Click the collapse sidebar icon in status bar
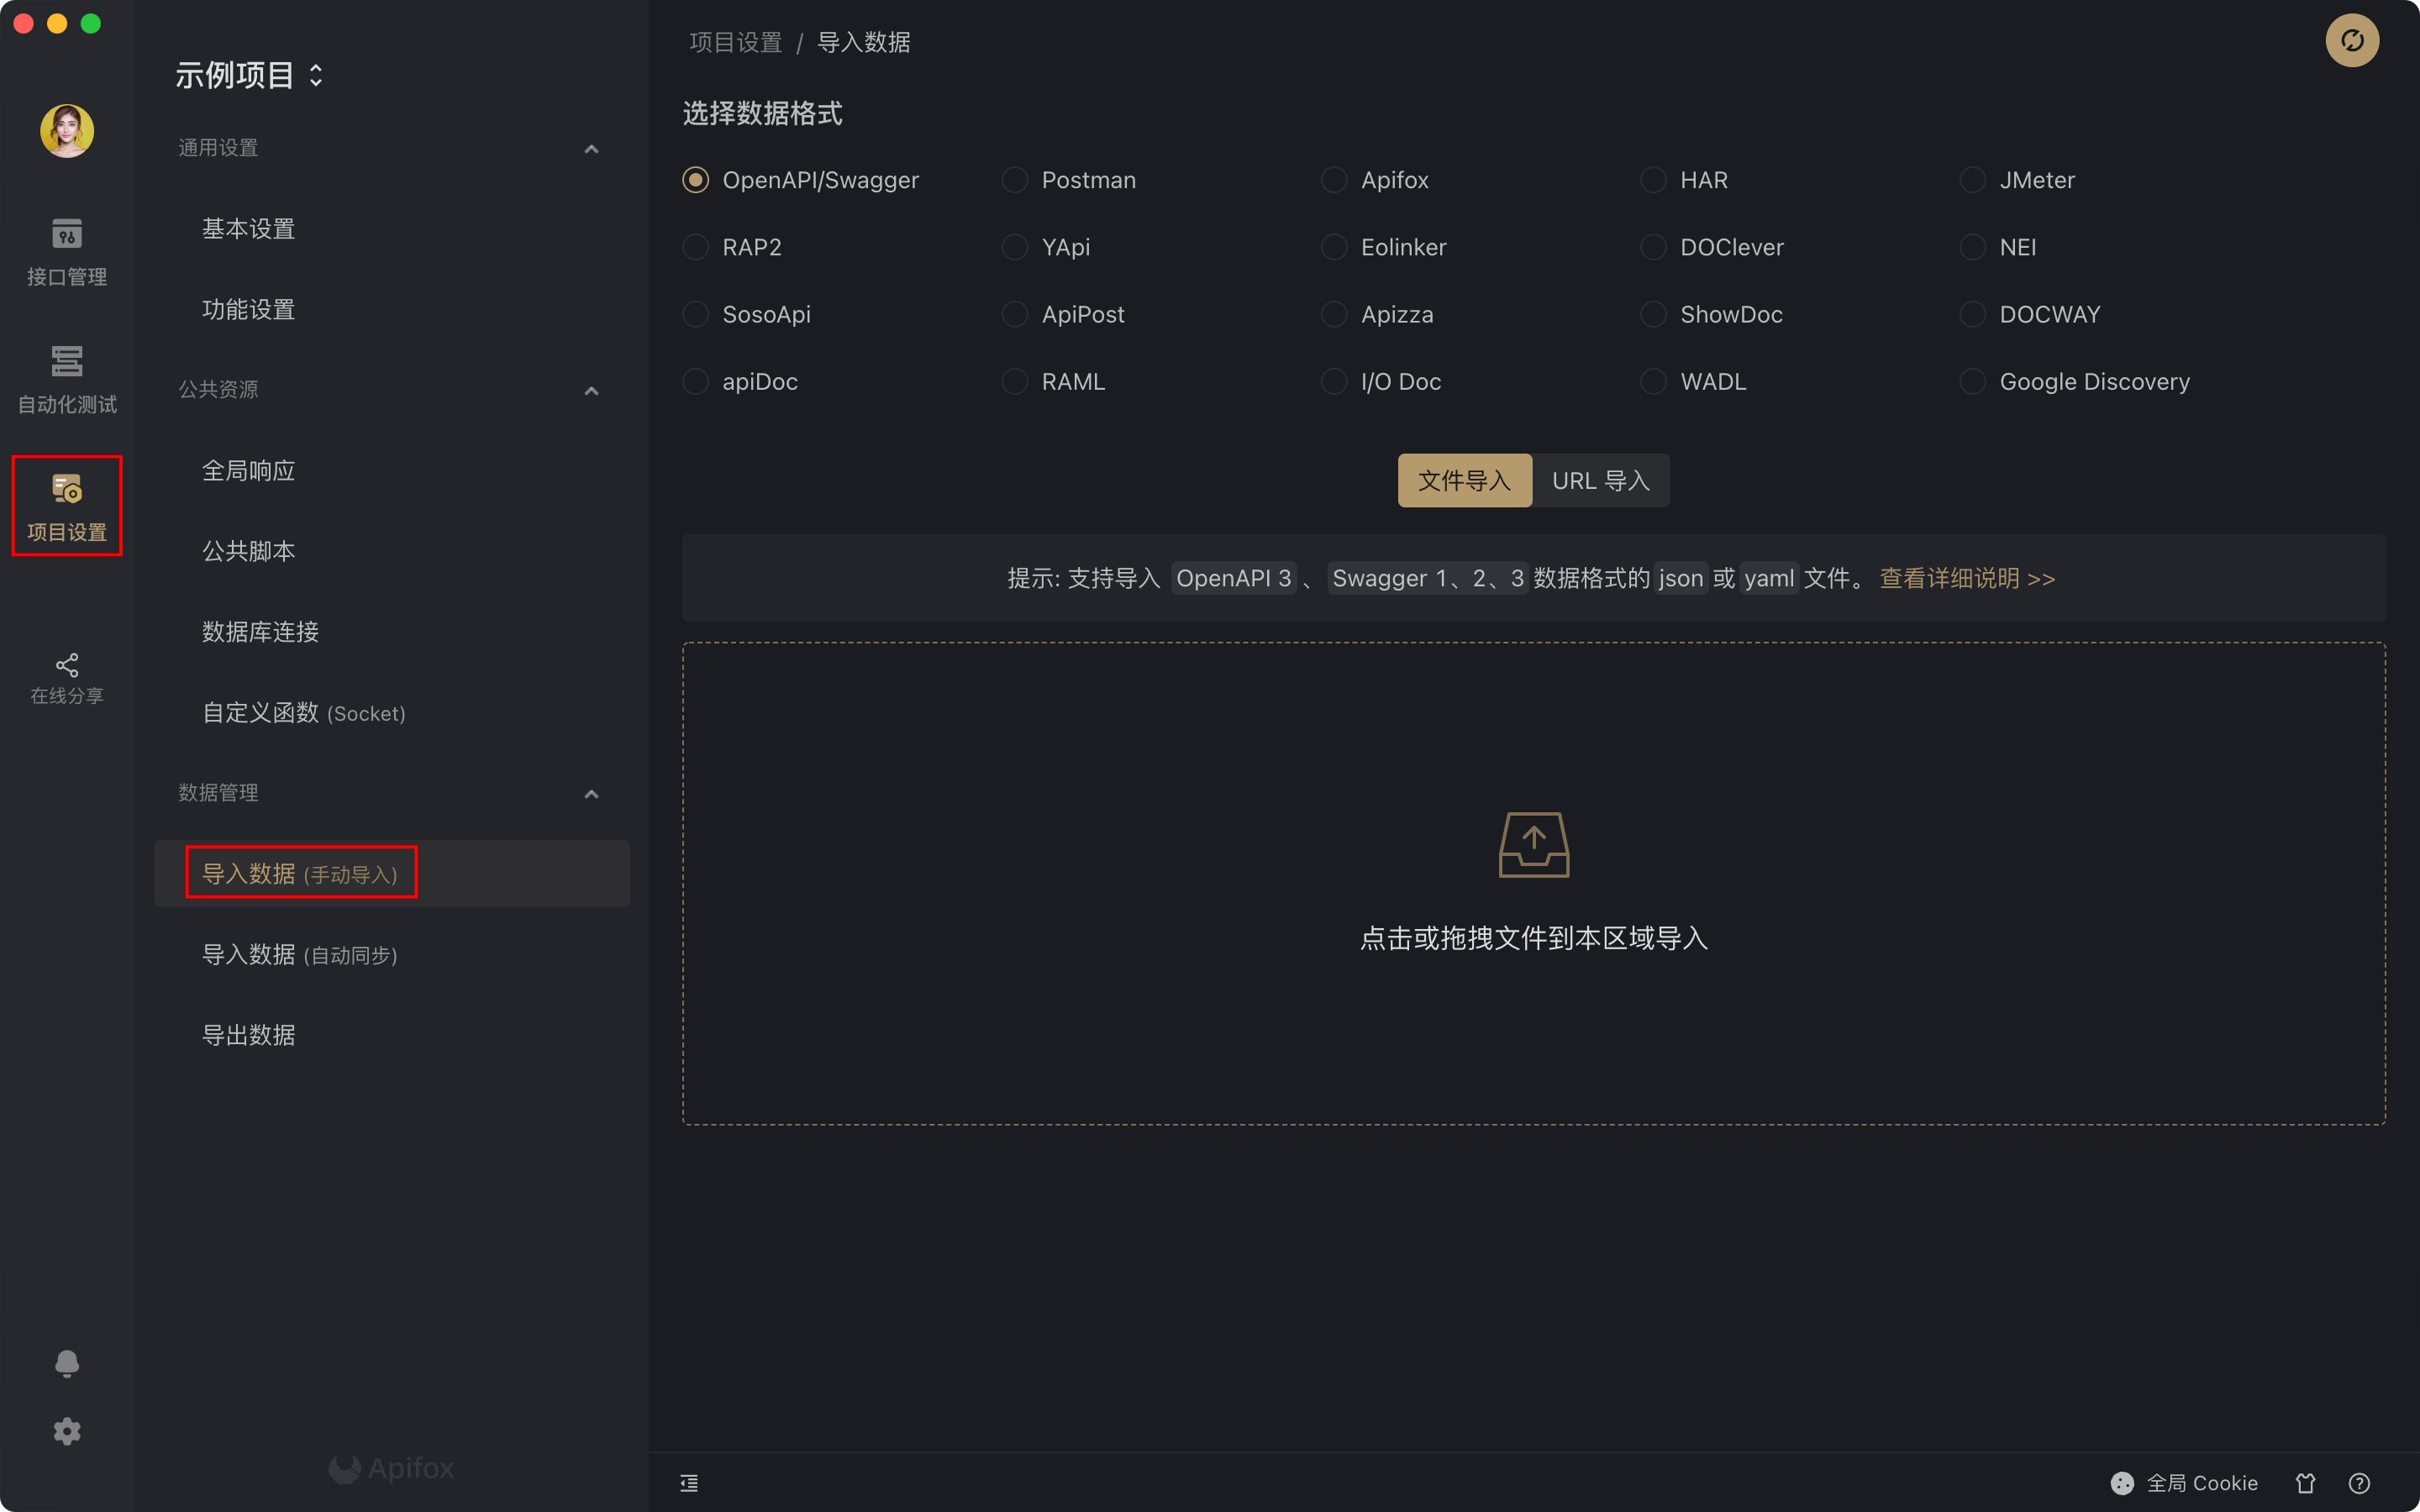This screenshot has width=2420, height=1512. coord(689,1483)
